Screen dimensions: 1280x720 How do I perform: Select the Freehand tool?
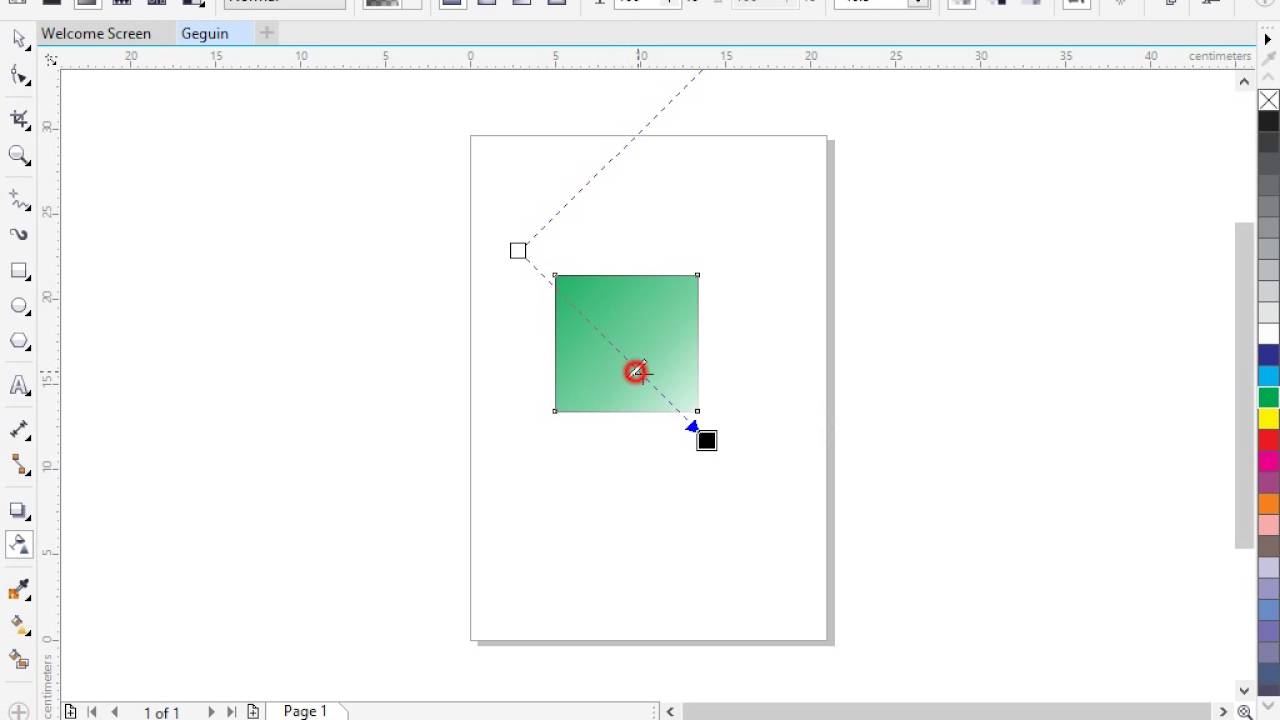[x=19, y=200]
